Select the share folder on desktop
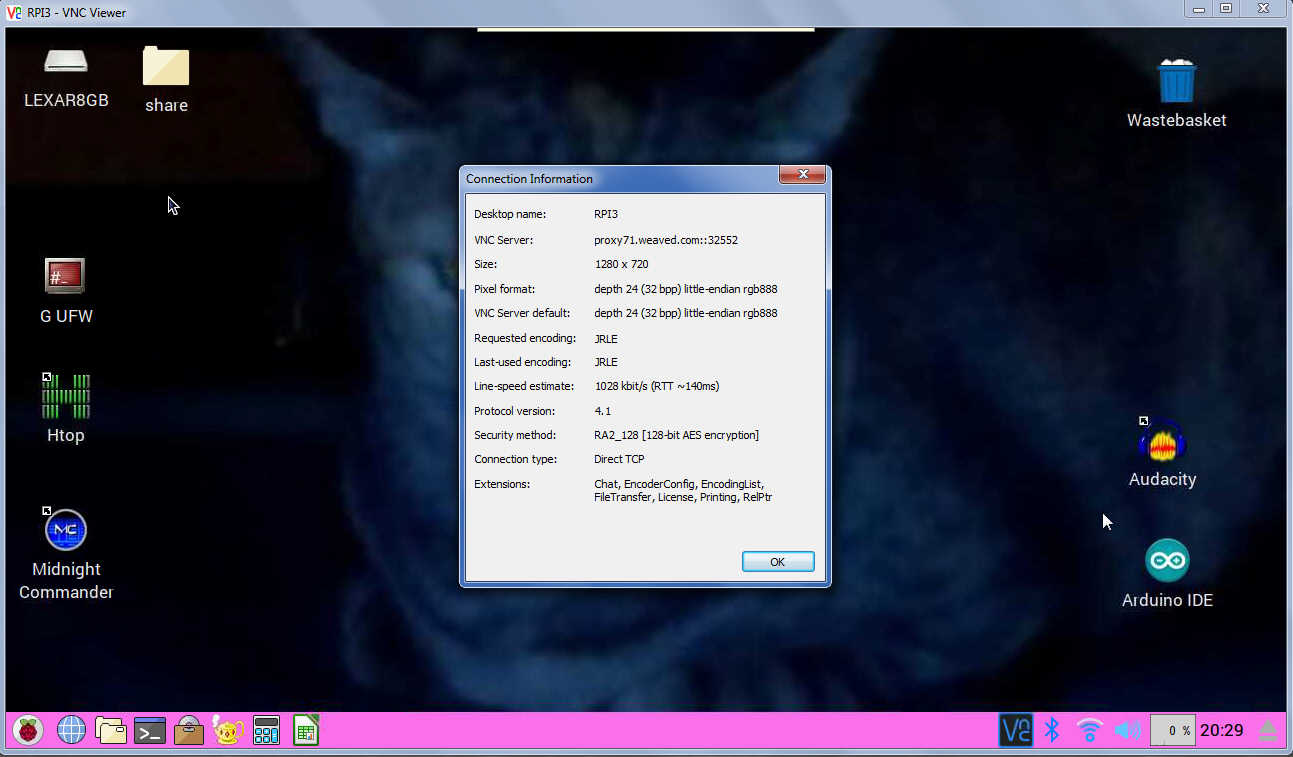 (x=166, y=67)
